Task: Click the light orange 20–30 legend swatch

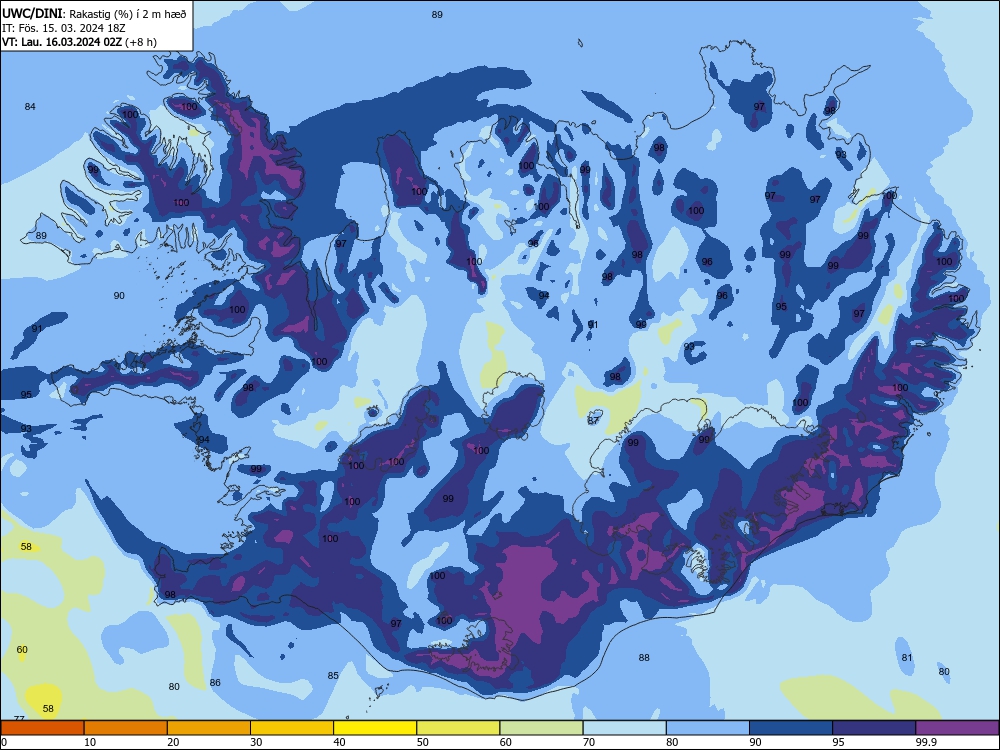Action: point(209,728)
